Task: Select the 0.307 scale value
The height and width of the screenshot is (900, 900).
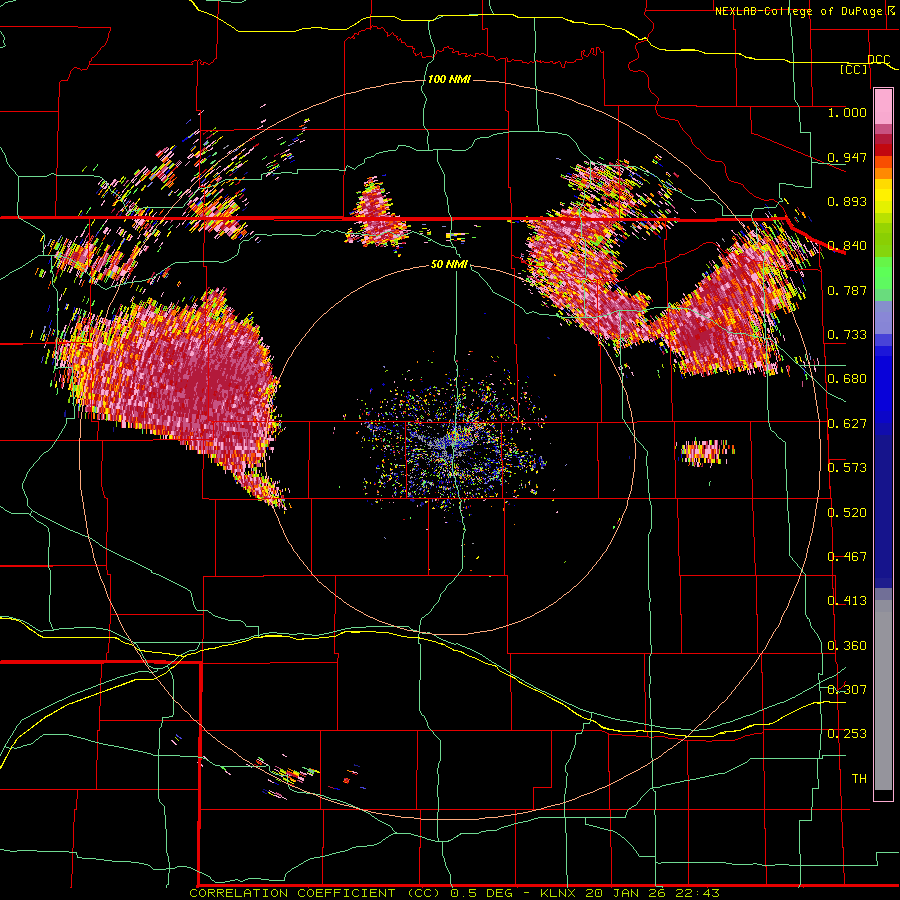Action: (847, 690)
